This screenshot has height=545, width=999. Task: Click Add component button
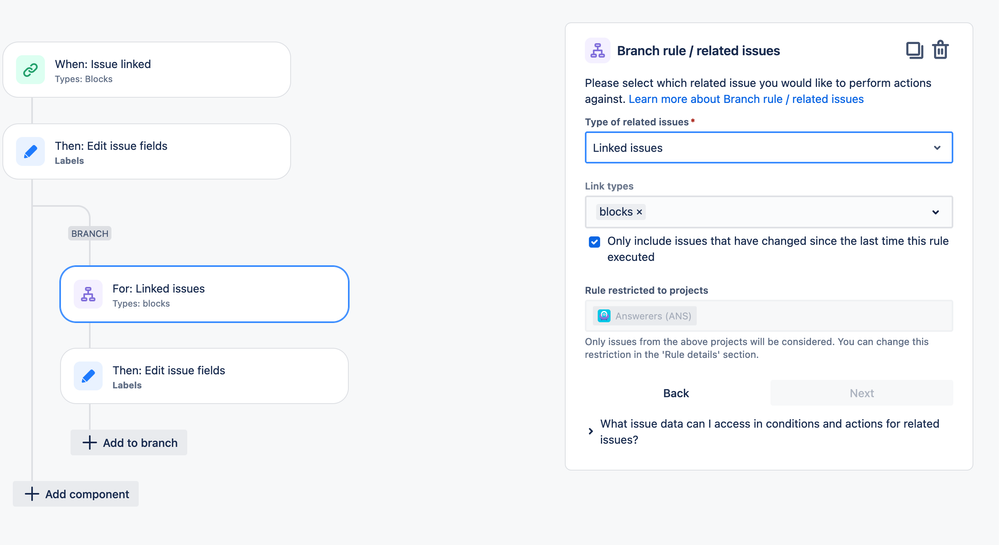click(x=76, y=494)
